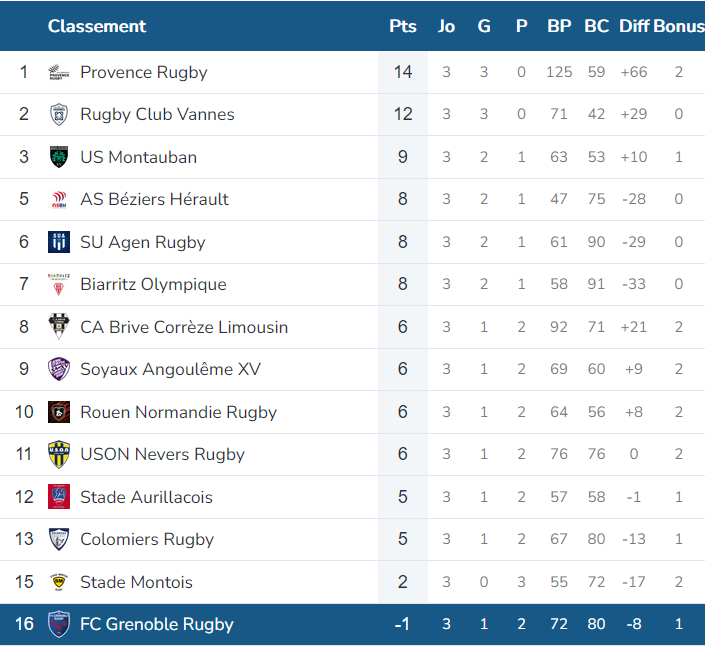Select the highlighted FC Grenoble Rugby row
Image resolution: width=705 pixels, height=647 pixels.
tap(352, 625)
